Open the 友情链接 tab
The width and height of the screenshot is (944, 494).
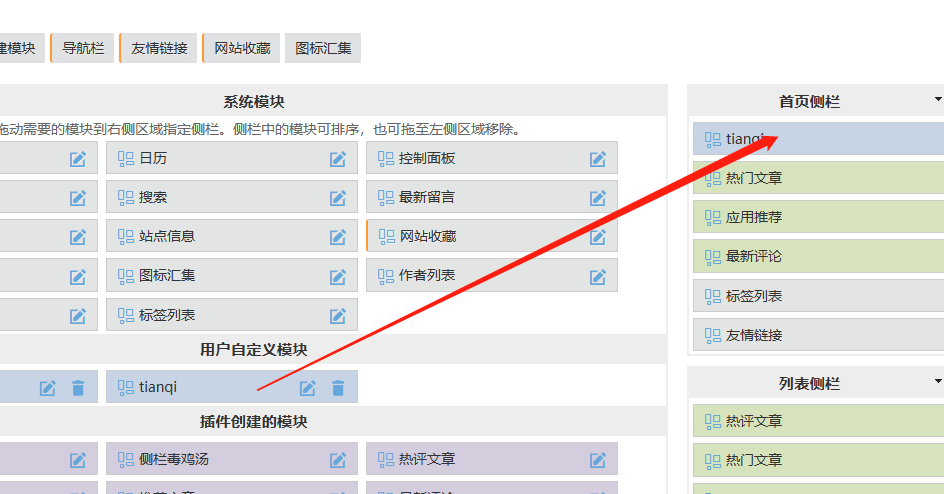pos(159,48)
